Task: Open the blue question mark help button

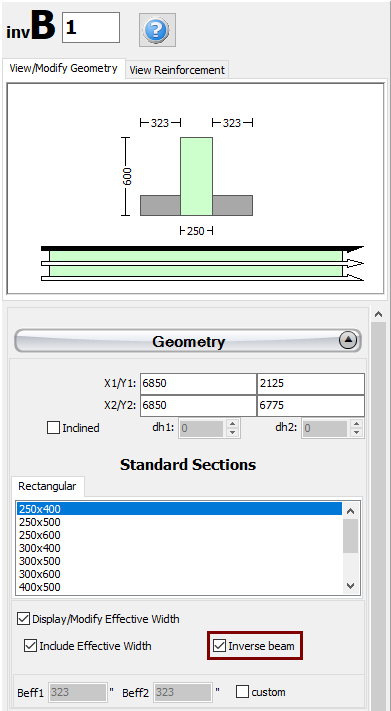Action: 157,30
